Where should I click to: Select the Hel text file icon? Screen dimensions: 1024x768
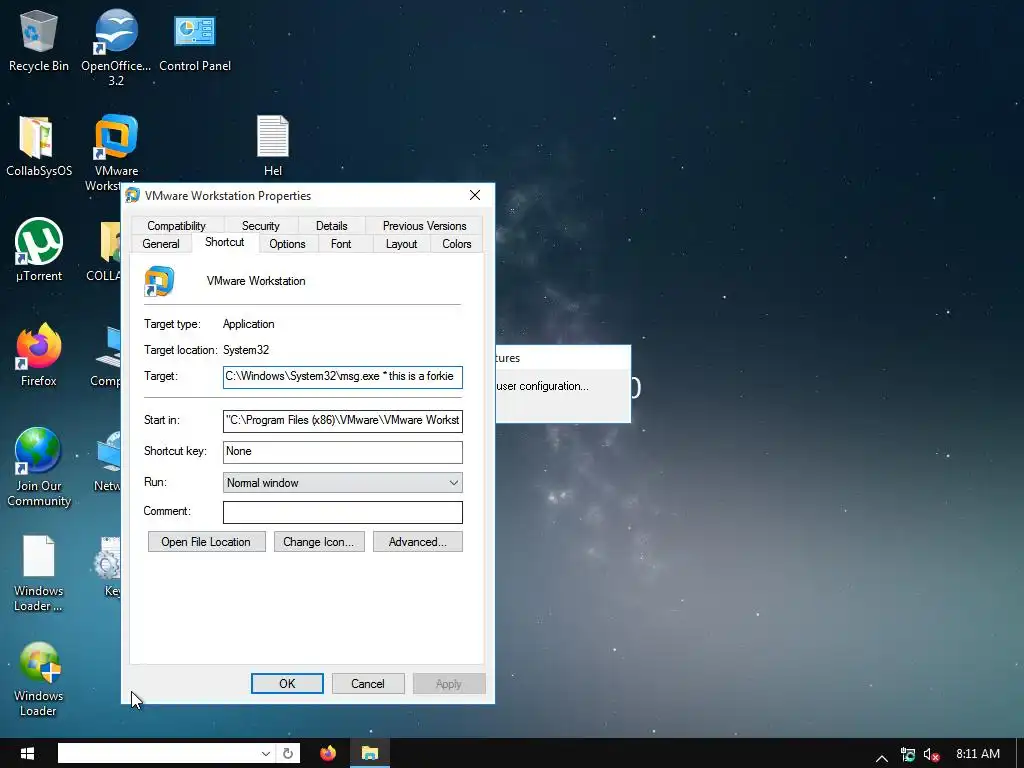coord(272,146)
